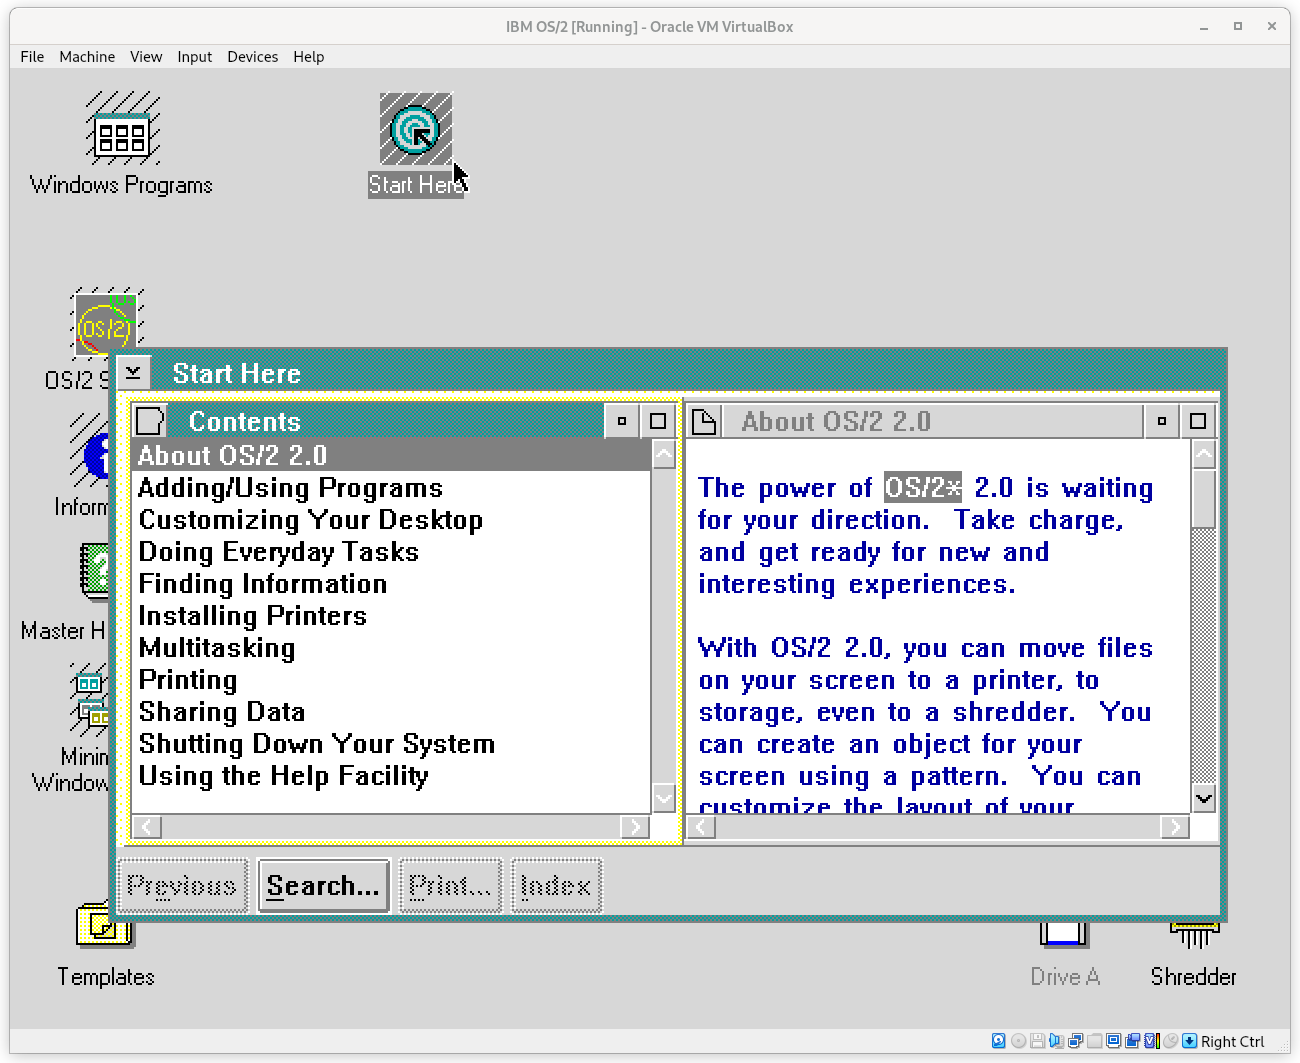Click the About OS/2 2.0 pane system menu icon

pyautogui.click(x=704, y=421)
